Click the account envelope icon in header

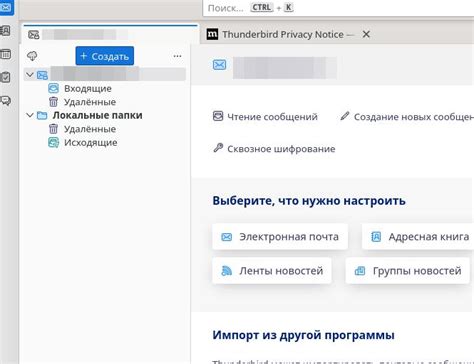219,65
